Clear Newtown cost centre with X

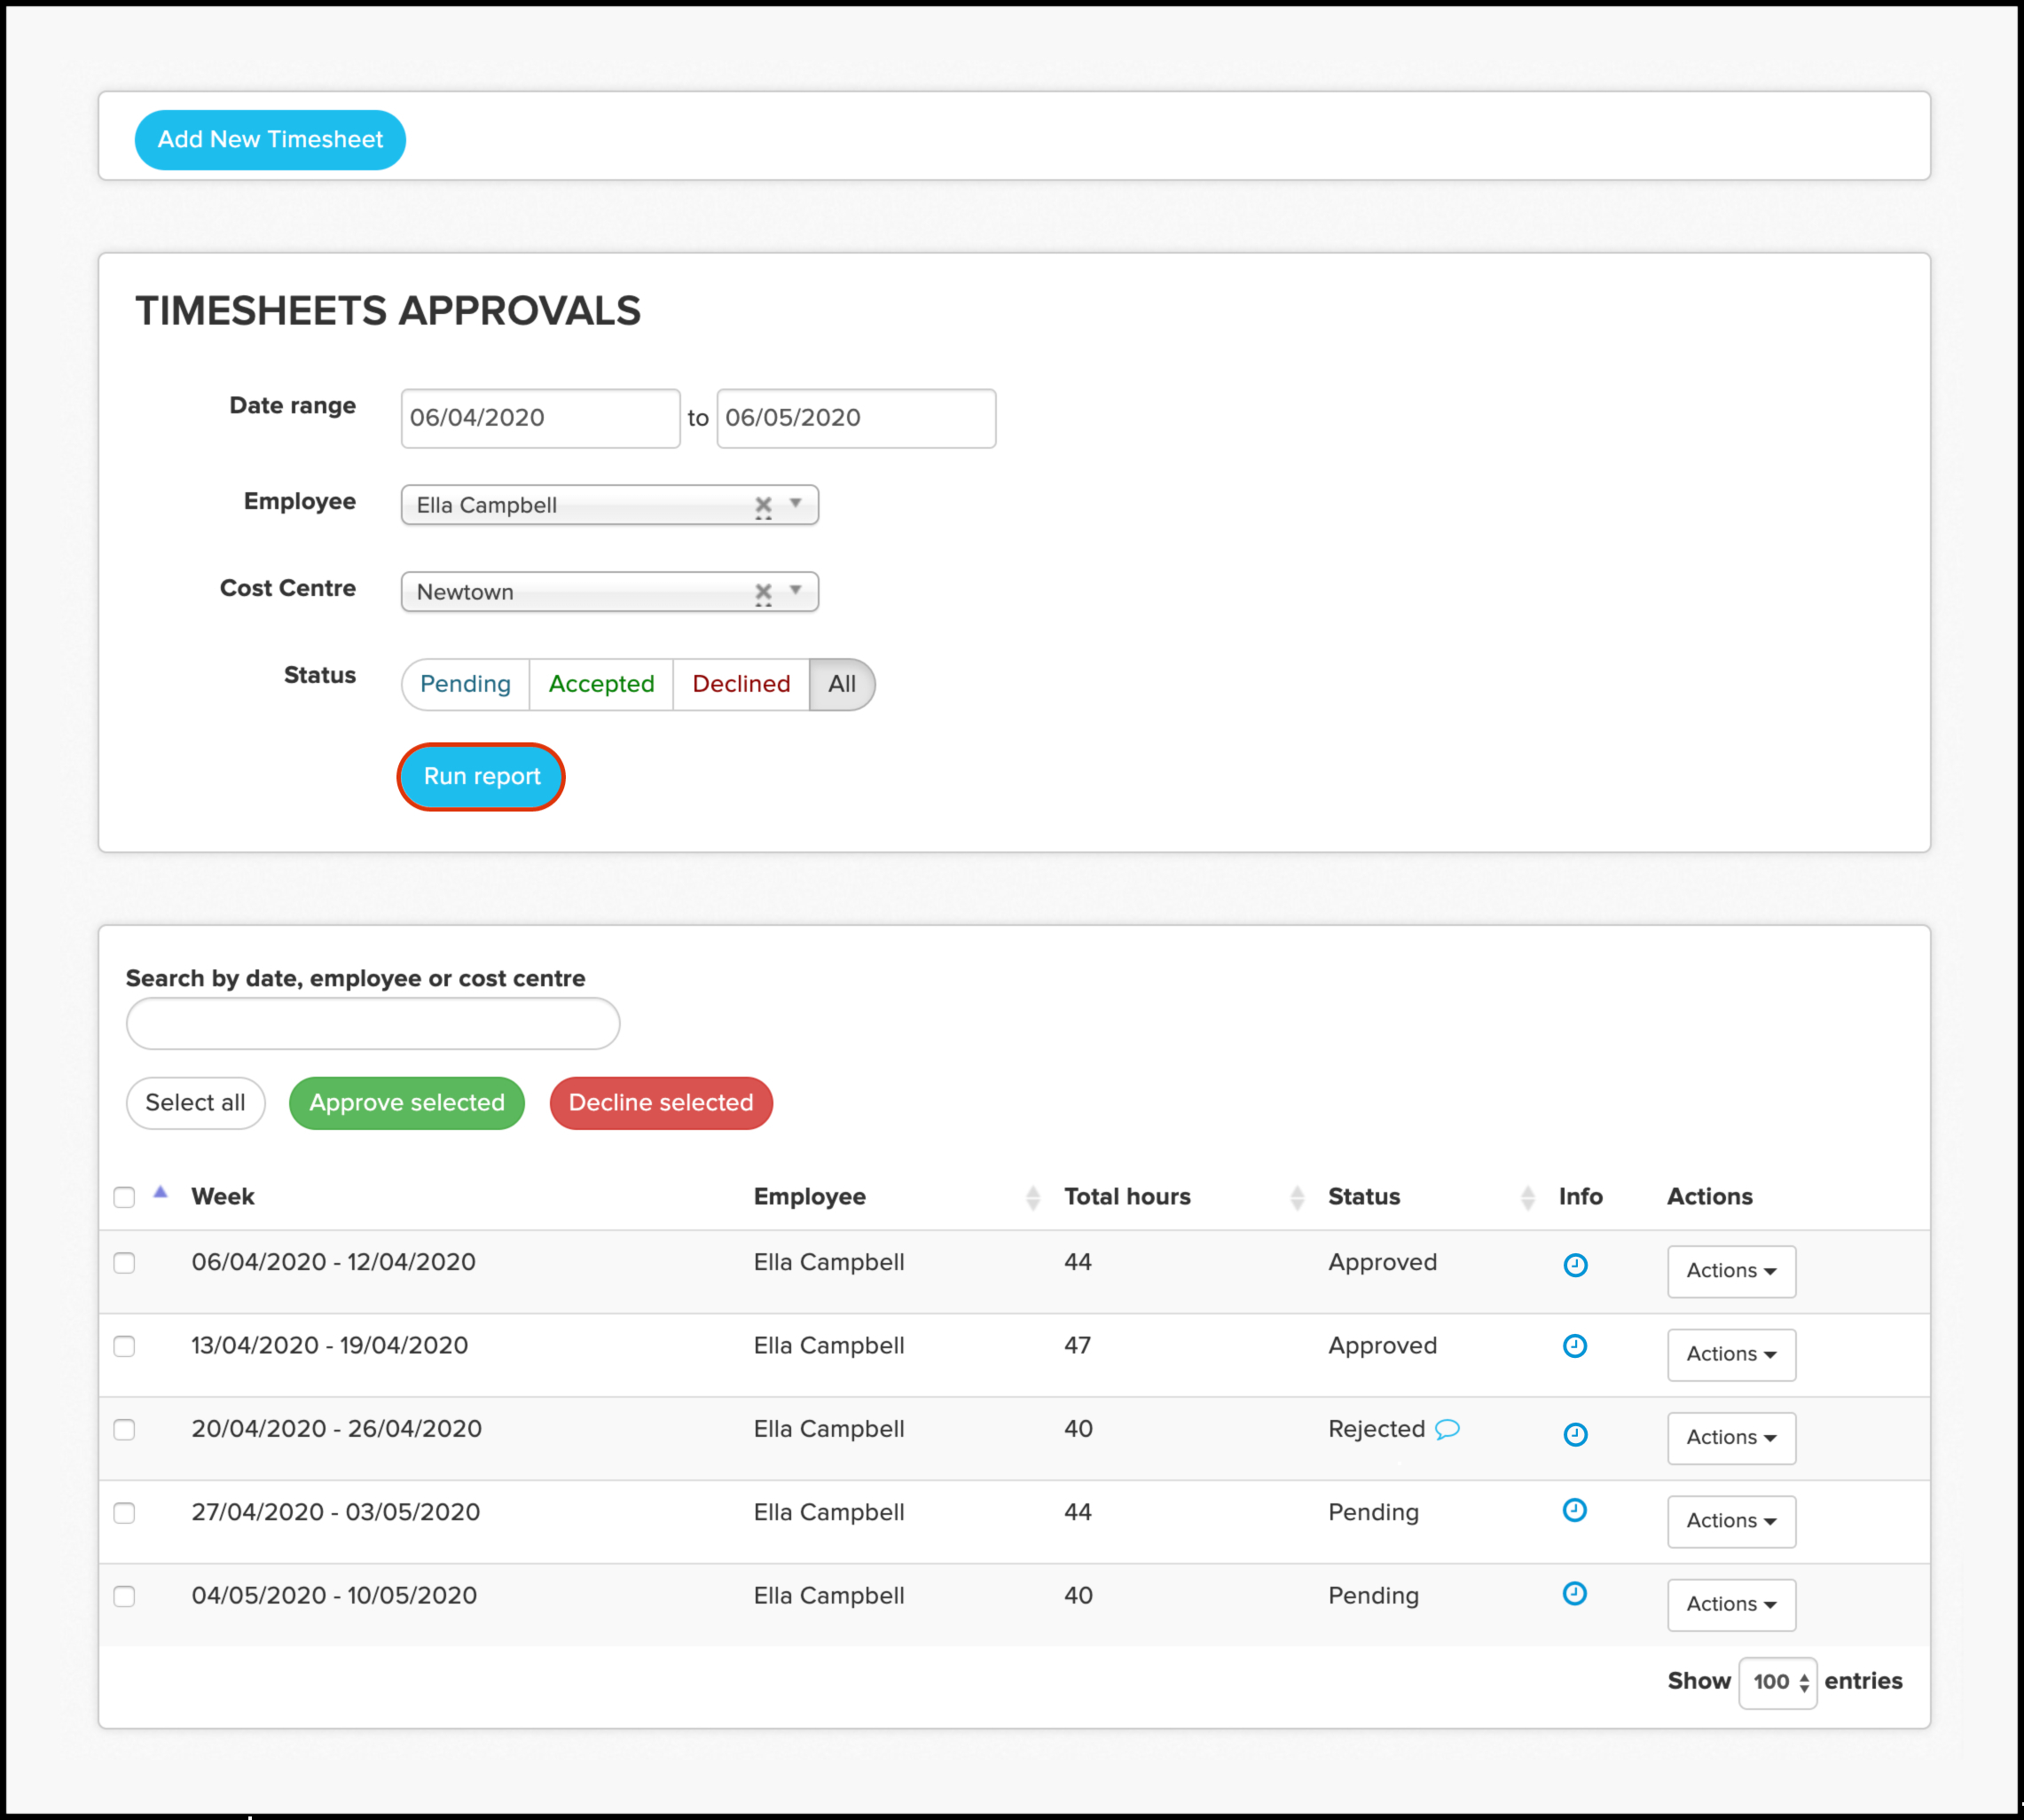(x=763, y=592)
